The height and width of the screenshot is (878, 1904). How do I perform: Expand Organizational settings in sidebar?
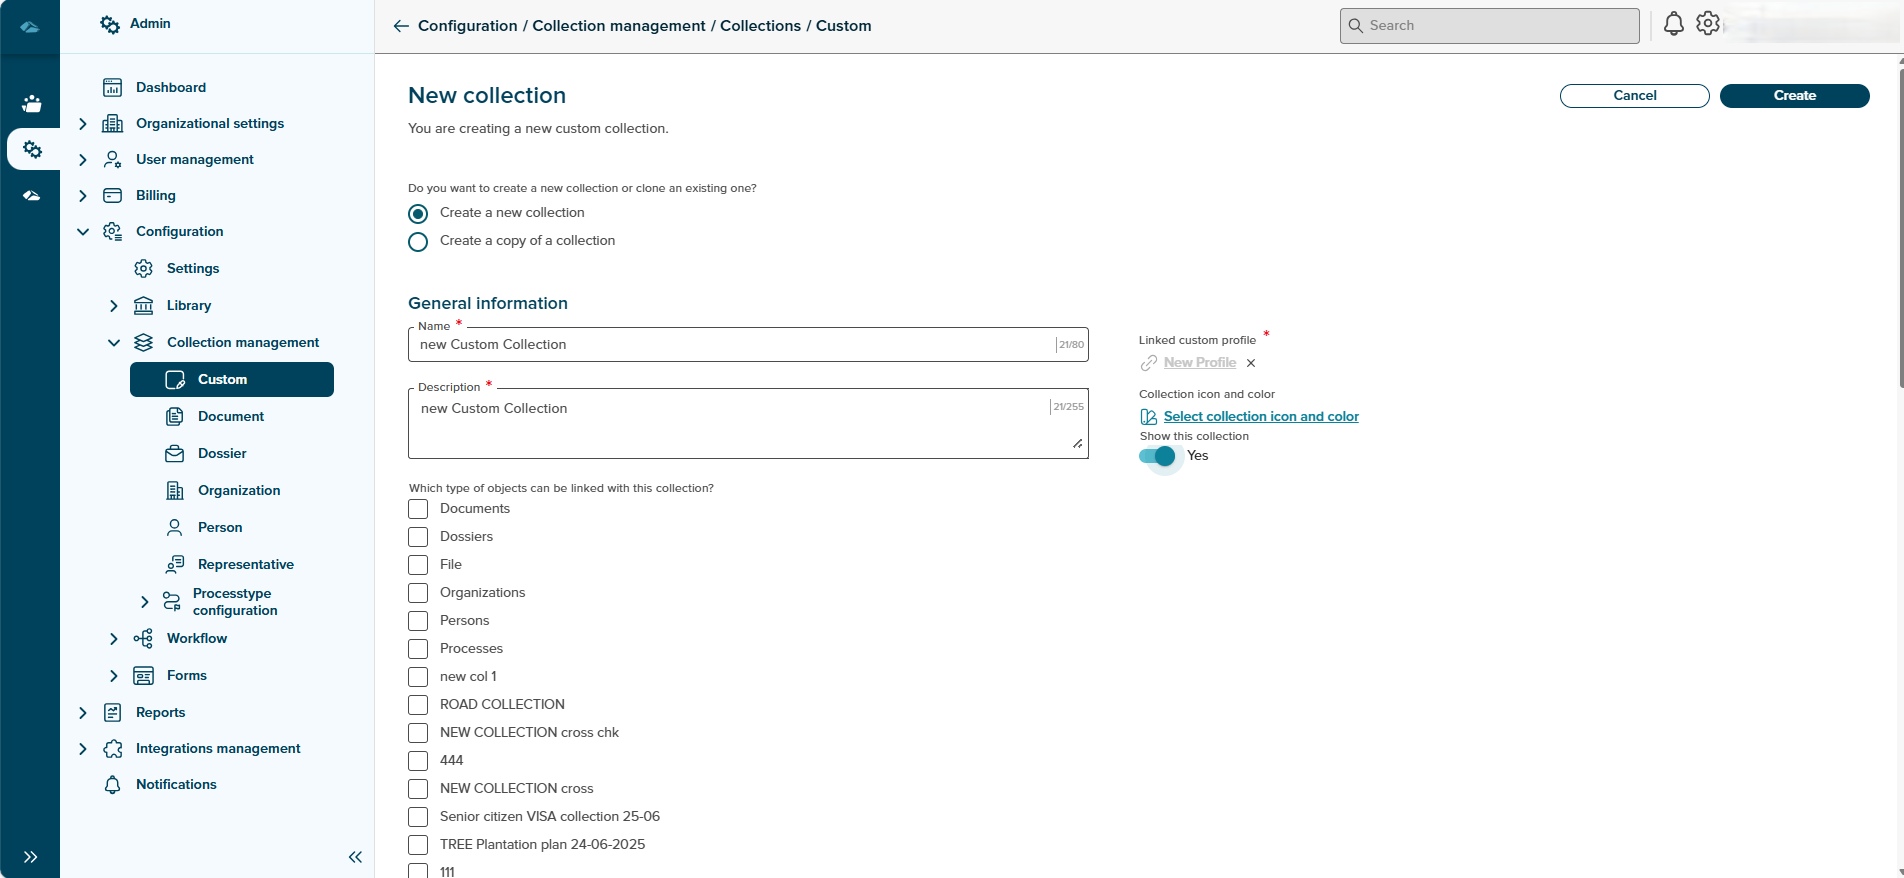(83, 124)
